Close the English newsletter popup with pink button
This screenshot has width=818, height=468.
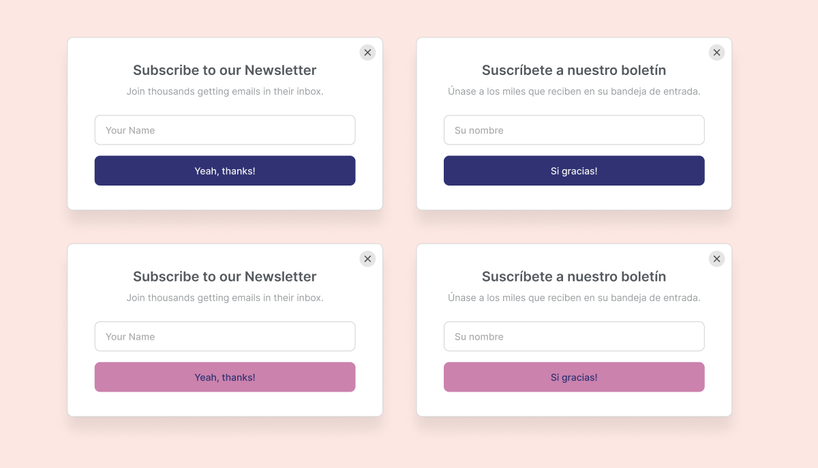(367, 259)
